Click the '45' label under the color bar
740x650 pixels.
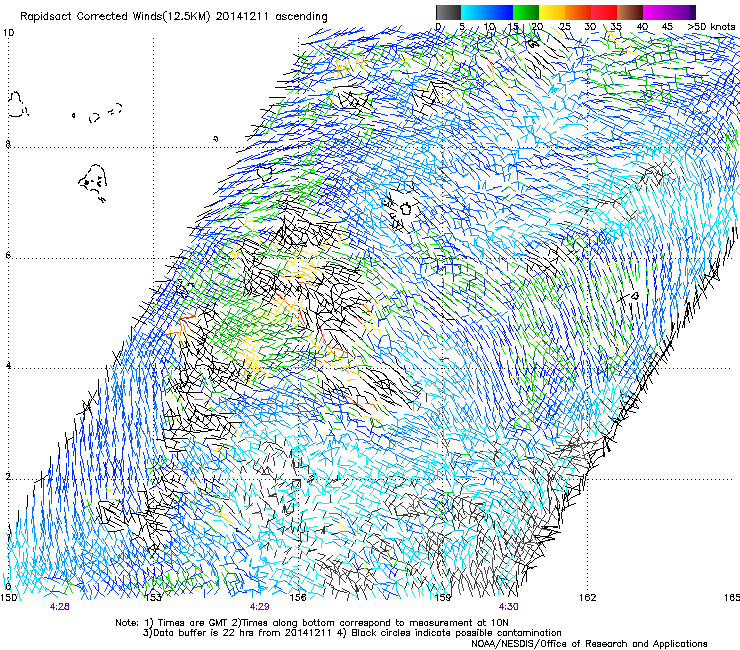coord(667,27)
